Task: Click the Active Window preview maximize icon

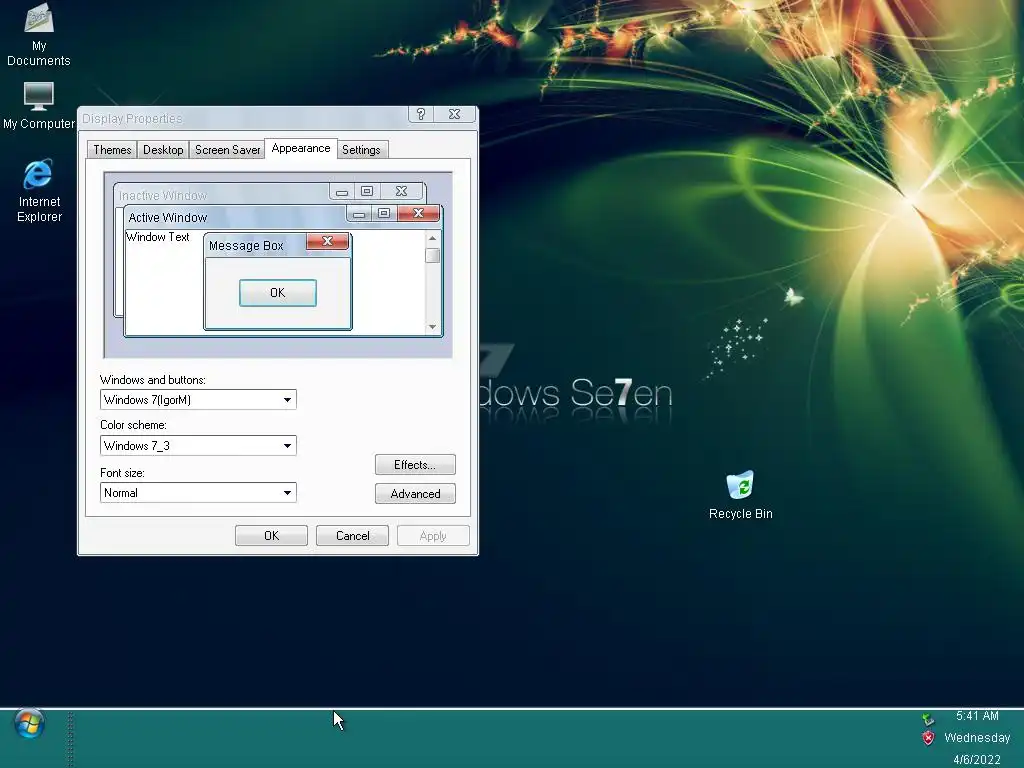Action: point(384,214)
